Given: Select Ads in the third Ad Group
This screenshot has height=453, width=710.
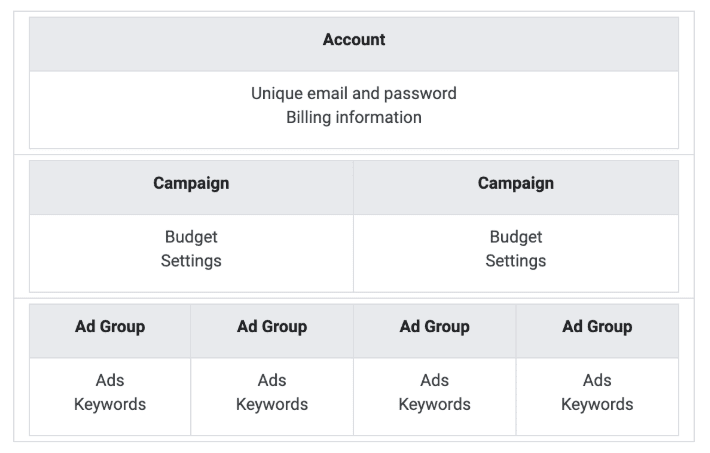Looking at the screenshot, I should pos(435,381).
